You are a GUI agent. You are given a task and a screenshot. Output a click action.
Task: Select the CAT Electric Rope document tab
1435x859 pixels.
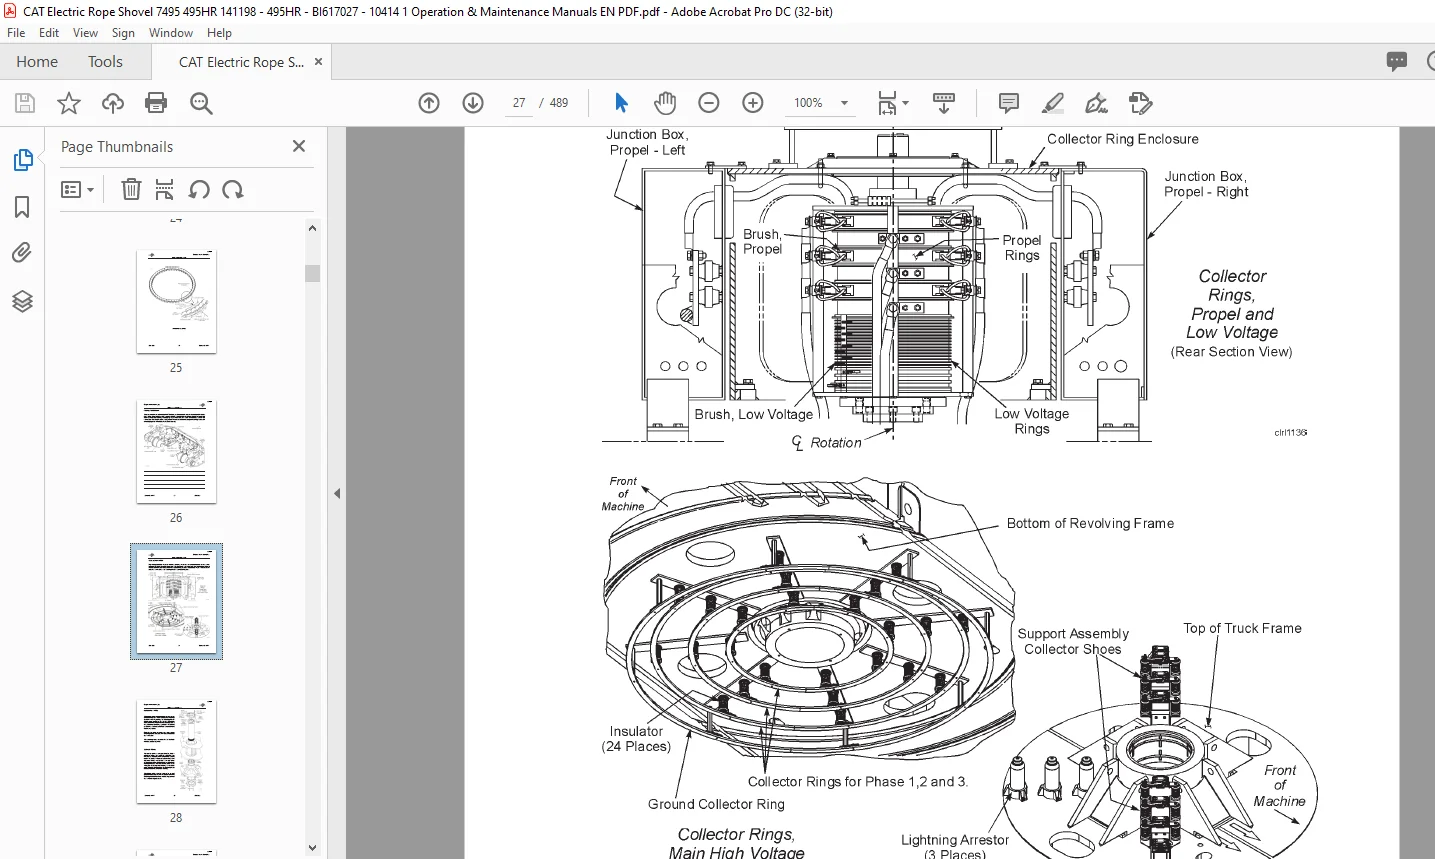click(241, 62)
